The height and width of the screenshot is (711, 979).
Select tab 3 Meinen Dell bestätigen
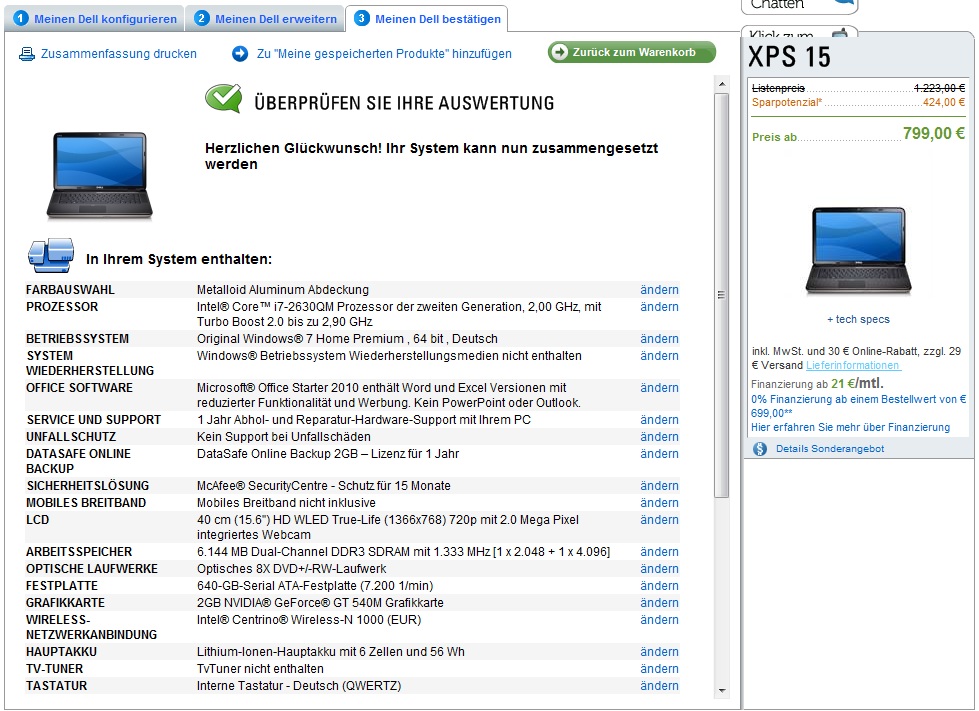(427, 19)
